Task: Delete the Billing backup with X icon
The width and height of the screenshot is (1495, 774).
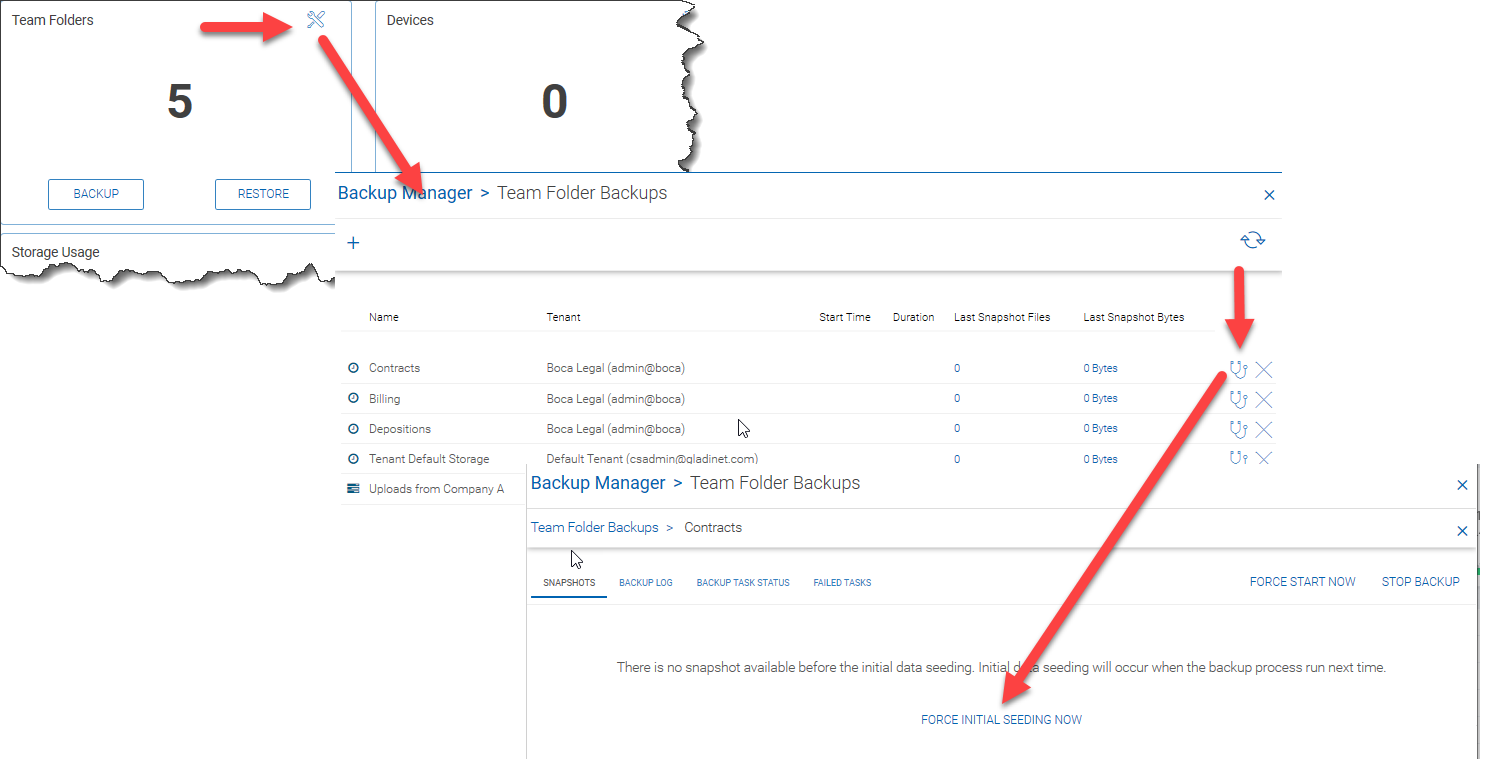Action: (1264, 400)
